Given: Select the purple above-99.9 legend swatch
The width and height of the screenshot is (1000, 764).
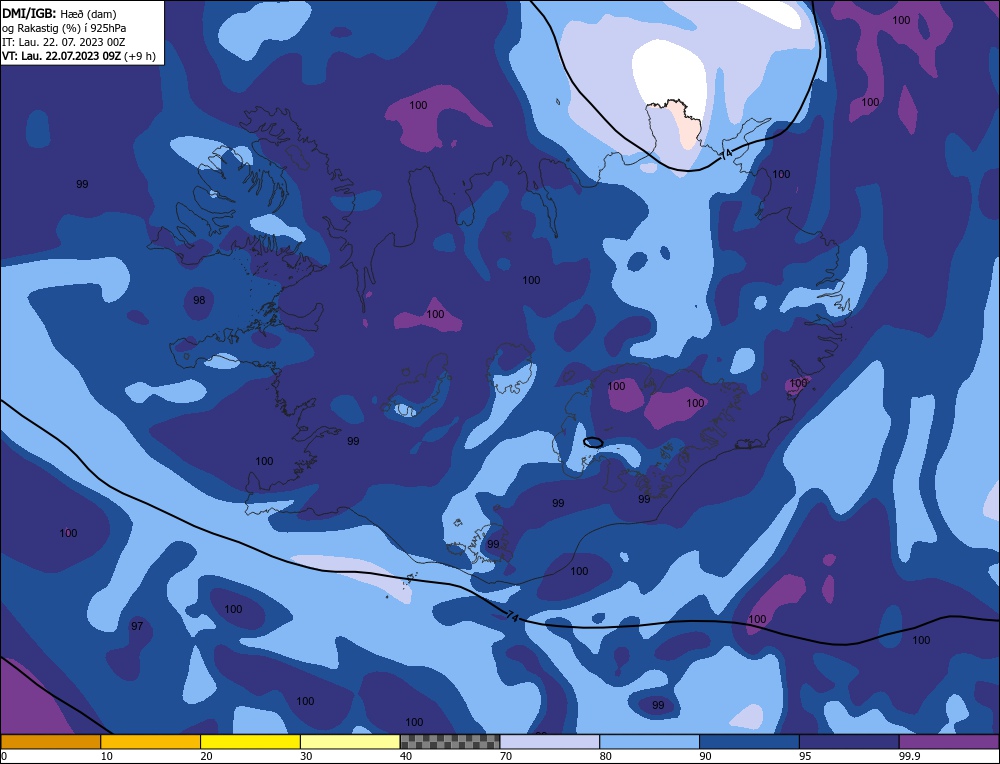Looking at the screenshot, I should (x=949, y=742).
